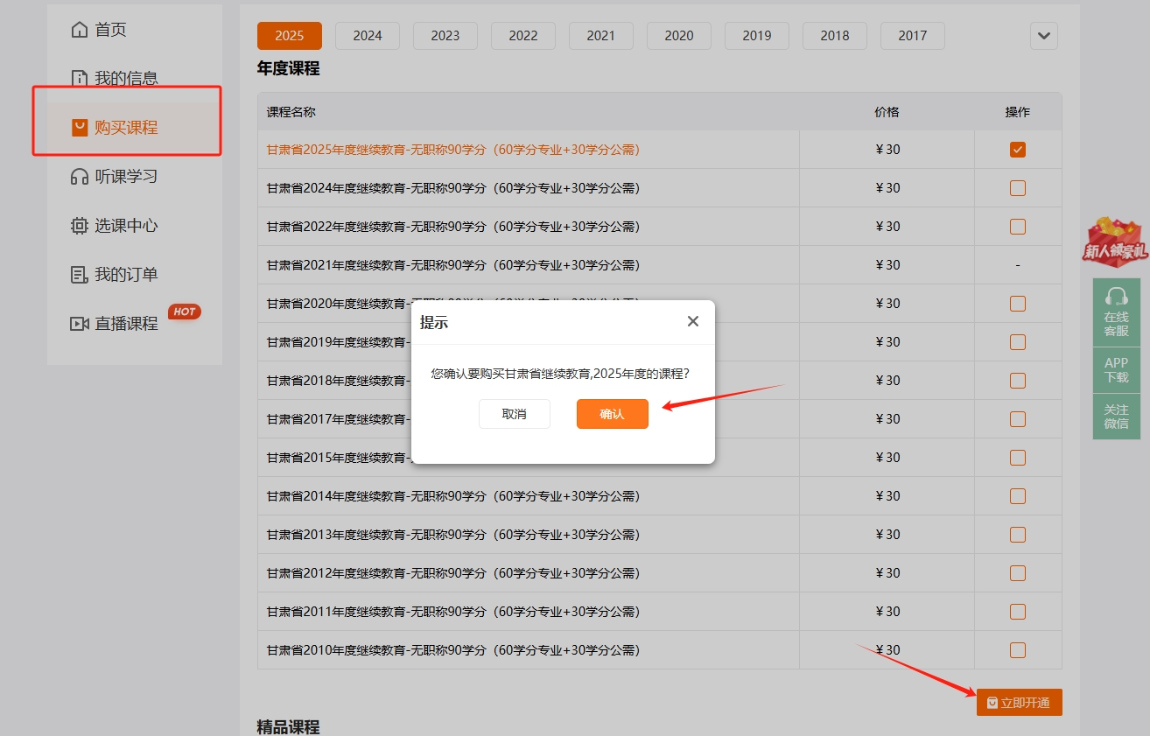Go to 听课学习 section
The height and width of the screenshot is (736, 1150).
tap(114, 175)
